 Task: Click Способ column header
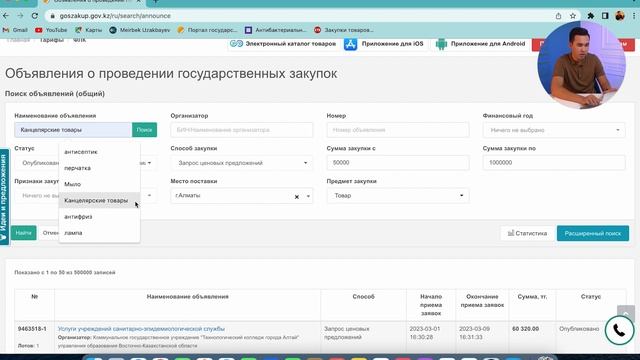[363, 297]
